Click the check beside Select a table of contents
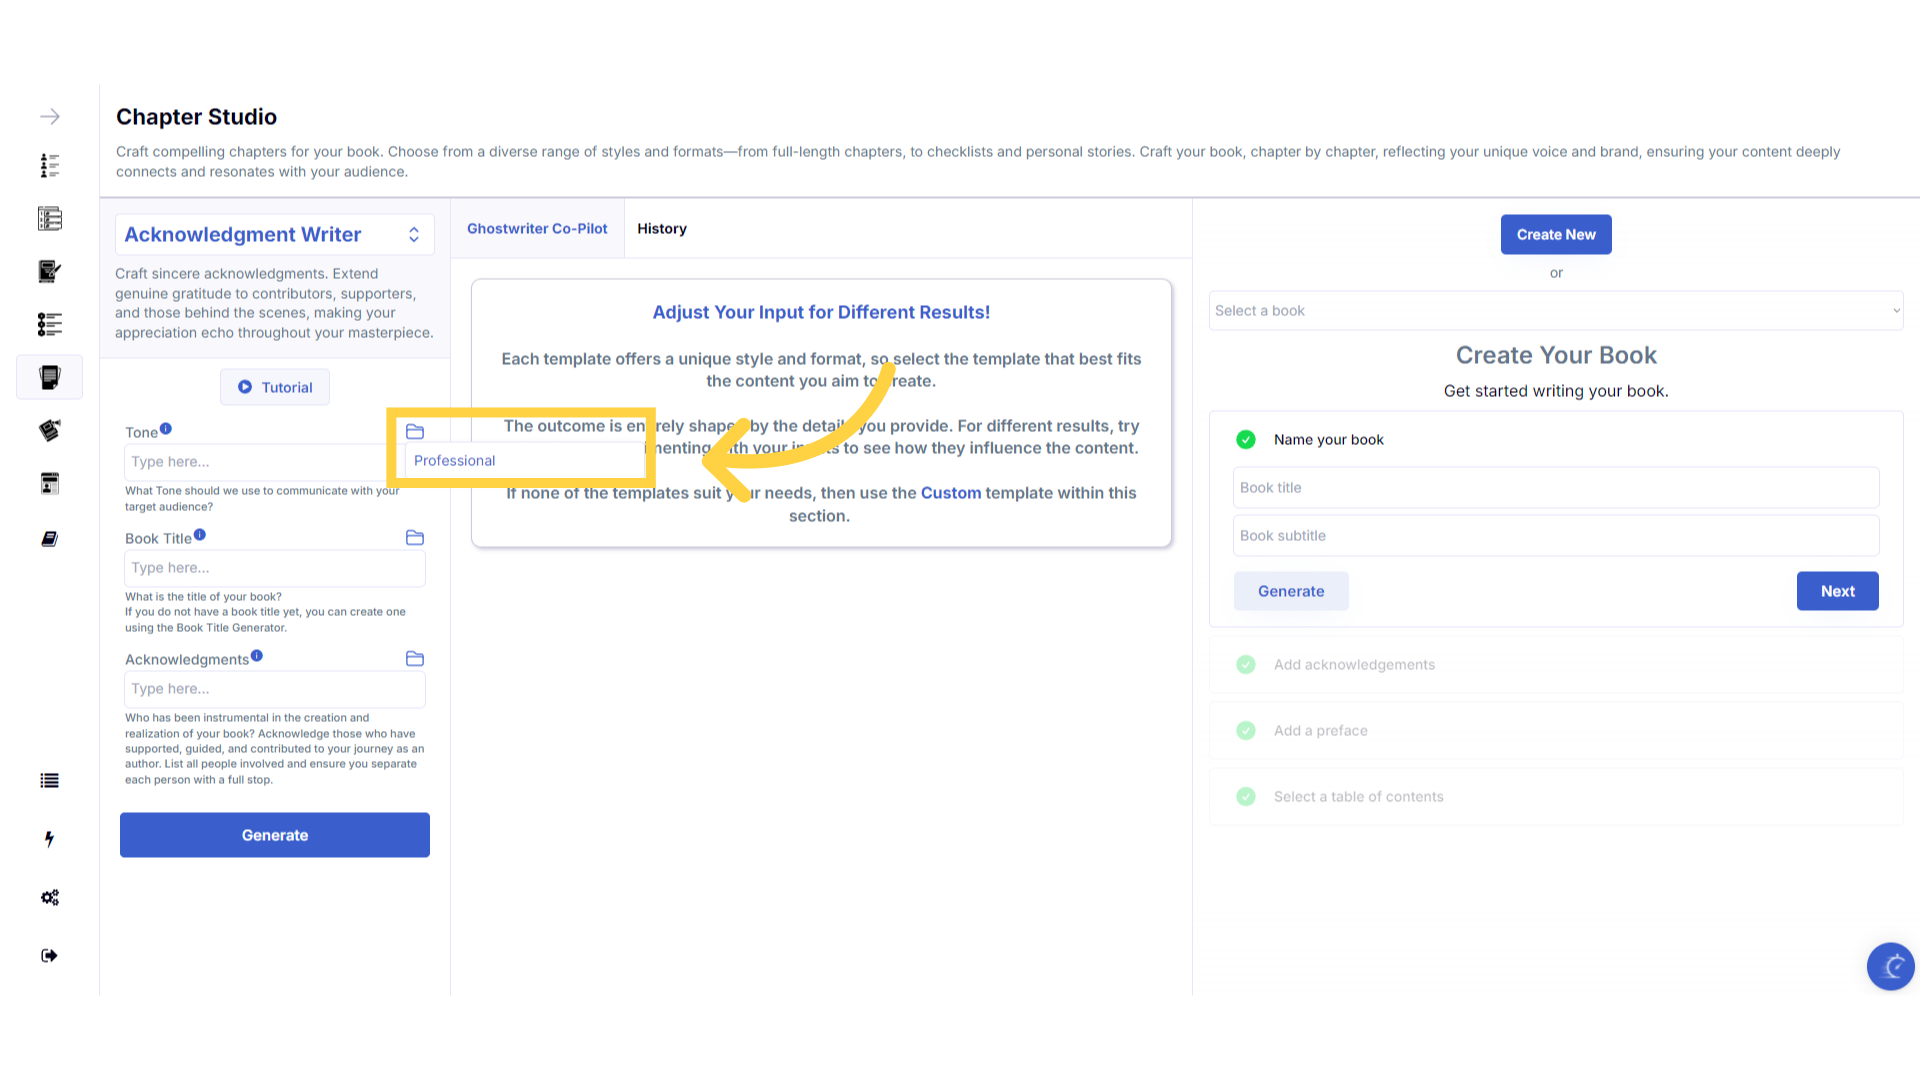This screenshot has height=1080, width=1920. tap(1246, 796)
